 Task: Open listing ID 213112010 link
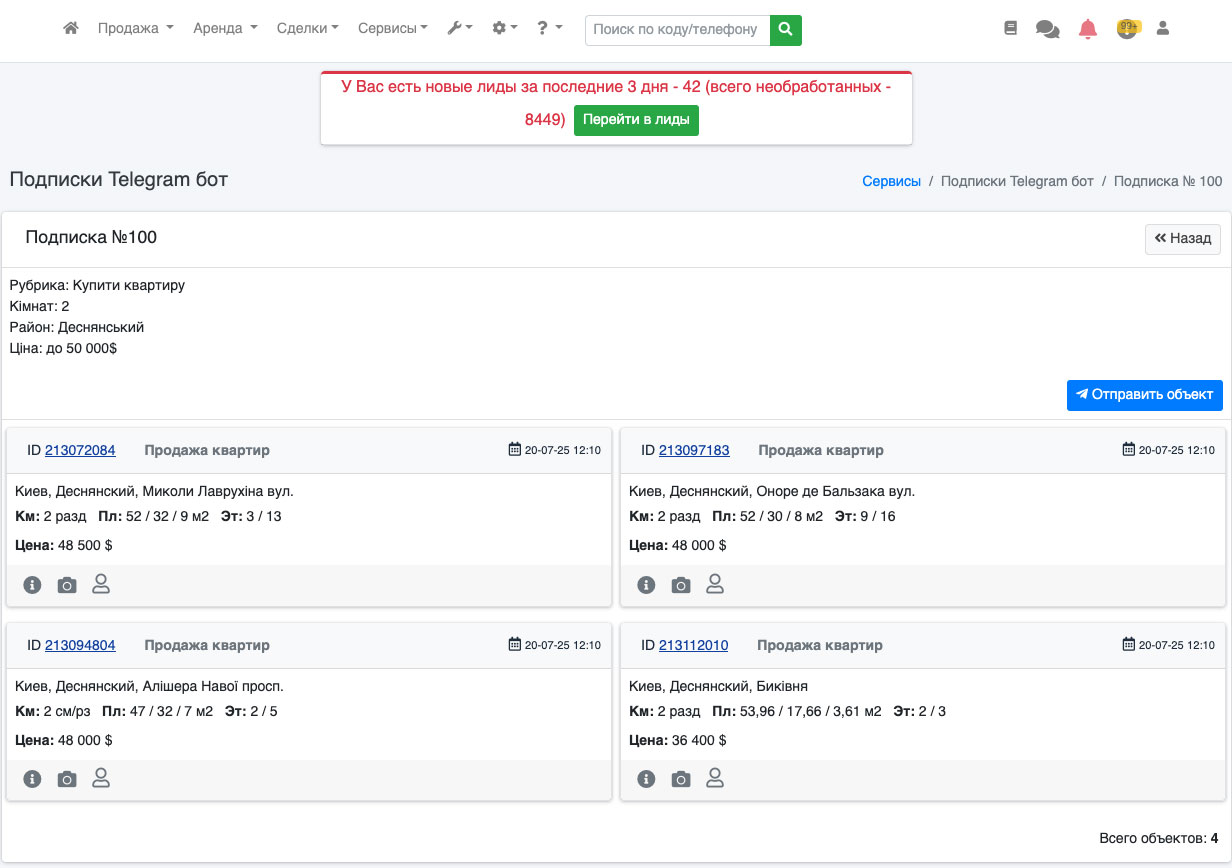pos(693,645)
